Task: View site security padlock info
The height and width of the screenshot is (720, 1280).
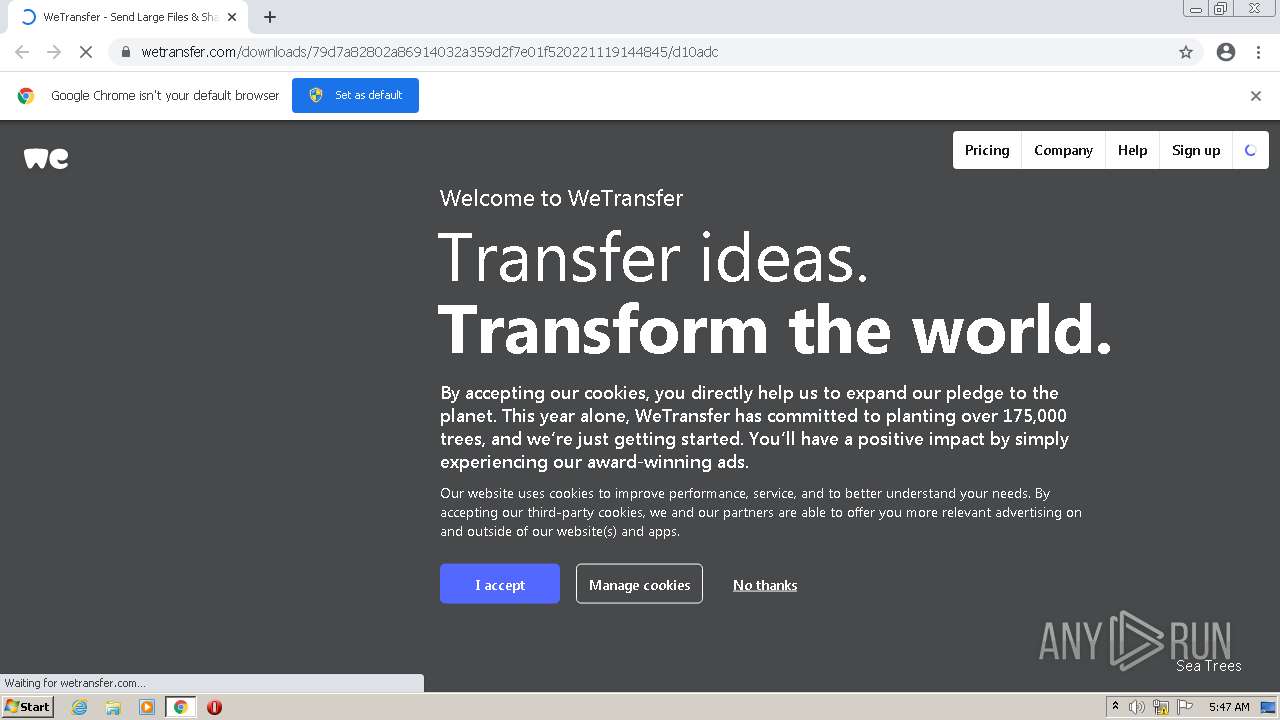Action: (126, 52)
